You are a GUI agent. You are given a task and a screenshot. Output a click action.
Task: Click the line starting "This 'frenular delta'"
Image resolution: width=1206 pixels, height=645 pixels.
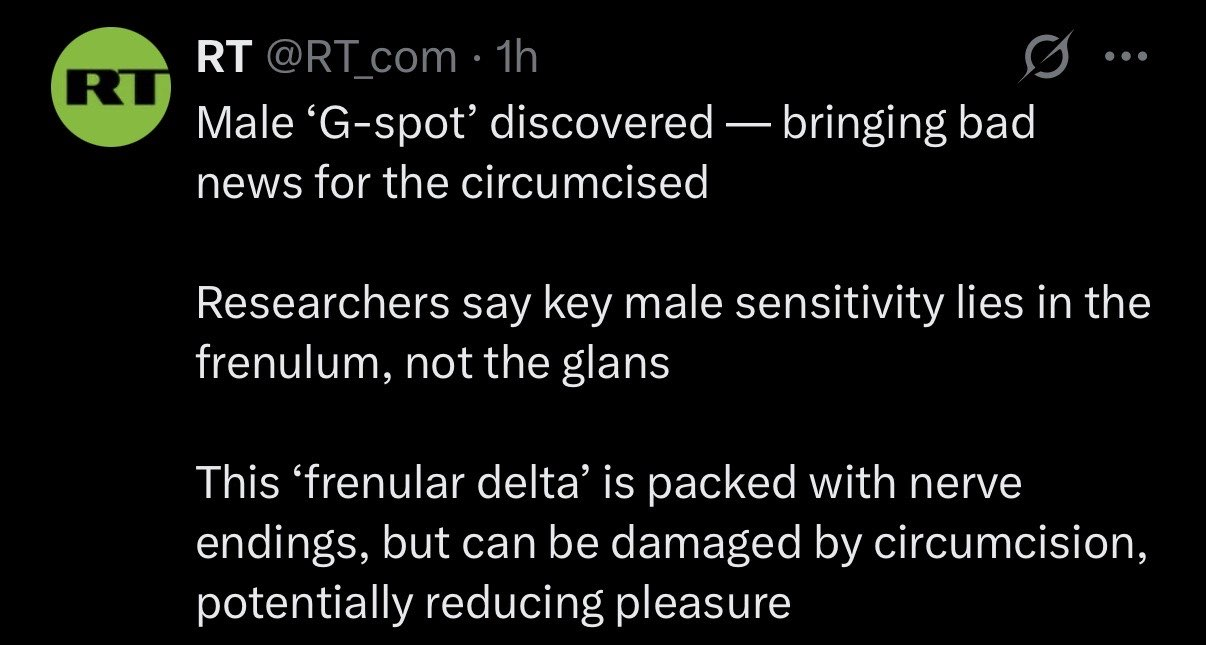coord(609,483)
